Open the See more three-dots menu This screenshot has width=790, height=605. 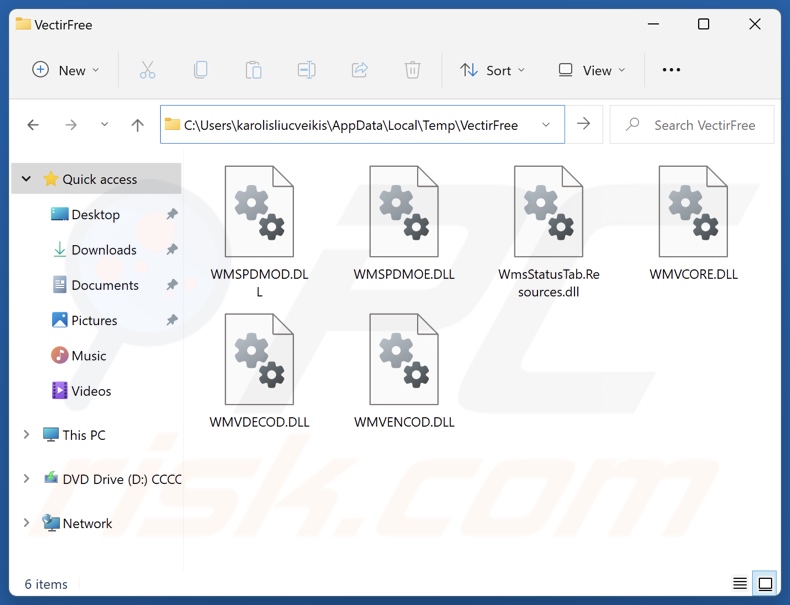coord(671,70)
